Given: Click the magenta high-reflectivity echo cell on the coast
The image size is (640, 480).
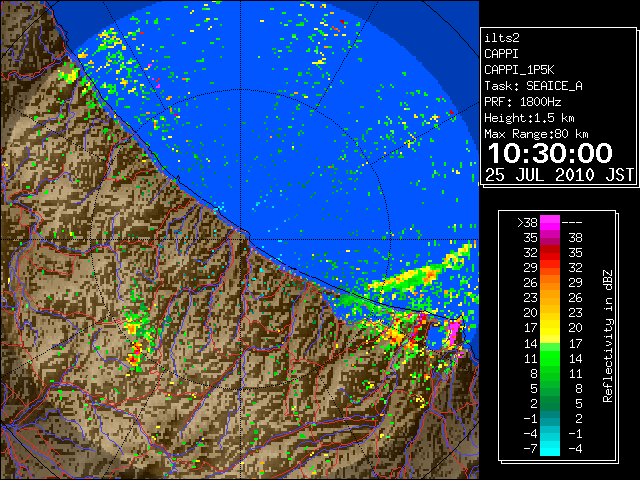Looking at the screenshot, I should tap(454, 332).
